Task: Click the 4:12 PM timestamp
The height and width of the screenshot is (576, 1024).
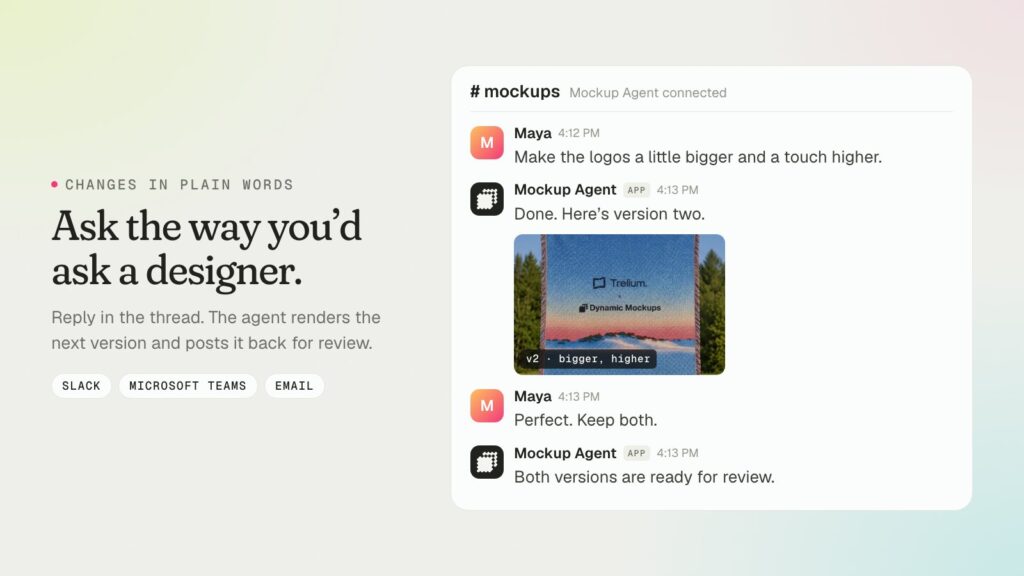Action: click(579, 133)
